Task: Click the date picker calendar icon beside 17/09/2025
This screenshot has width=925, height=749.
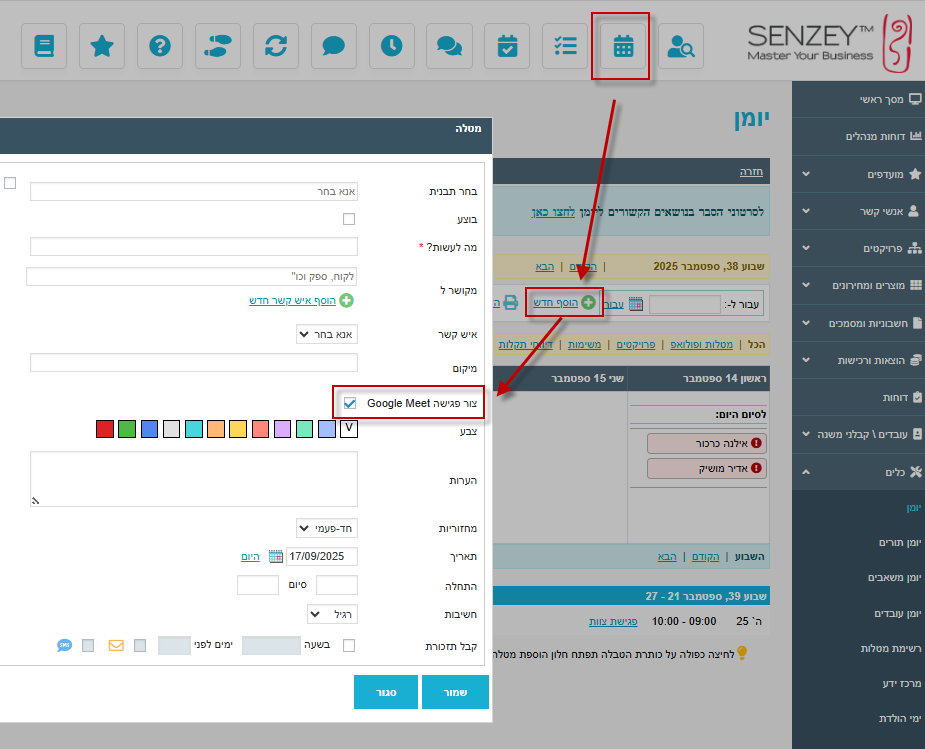Action: (x=275, y=557)
